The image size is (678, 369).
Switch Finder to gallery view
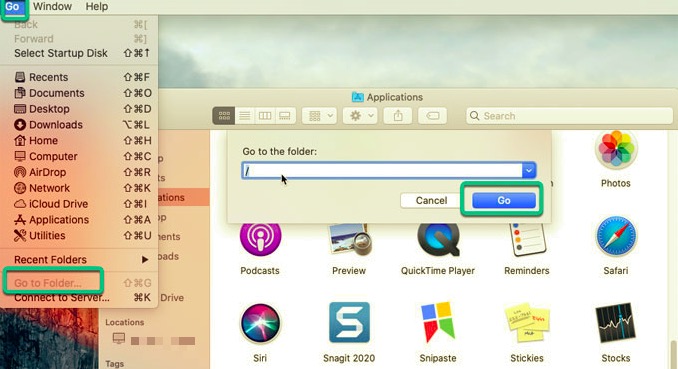[x=285, y=116]
